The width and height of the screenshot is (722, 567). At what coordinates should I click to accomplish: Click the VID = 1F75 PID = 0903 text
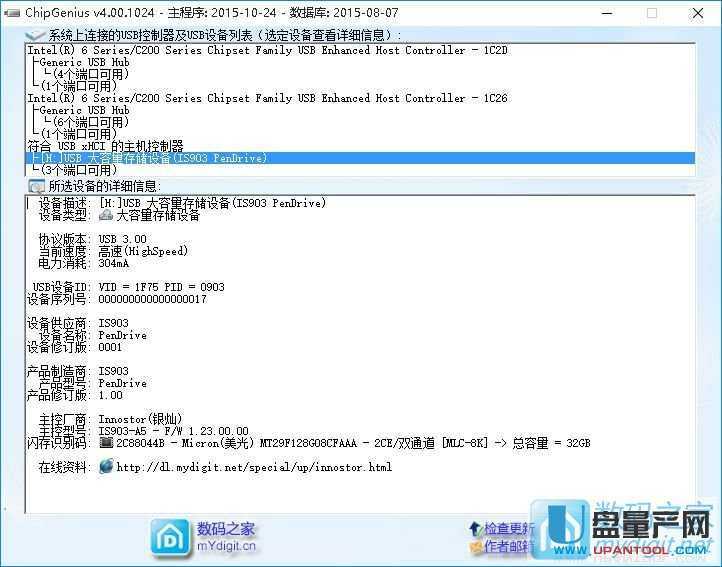(162, 287)
